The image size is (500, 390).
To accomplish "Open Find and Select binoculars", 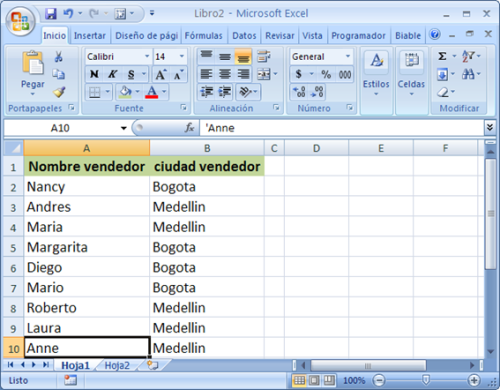I will (468, 74).
